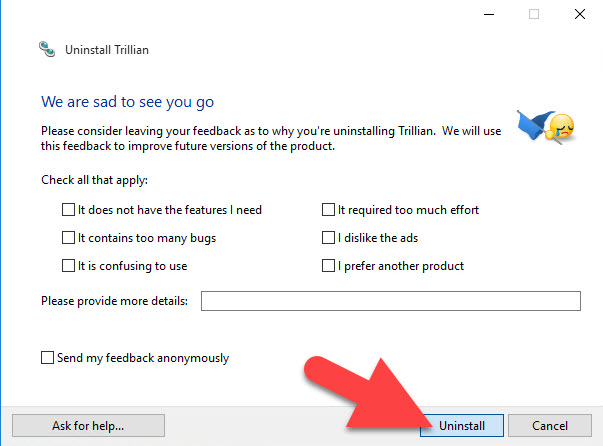Click the disabled maximize window icon
Viewport: 603px width, 446px height.
click(x=534, y=15)
